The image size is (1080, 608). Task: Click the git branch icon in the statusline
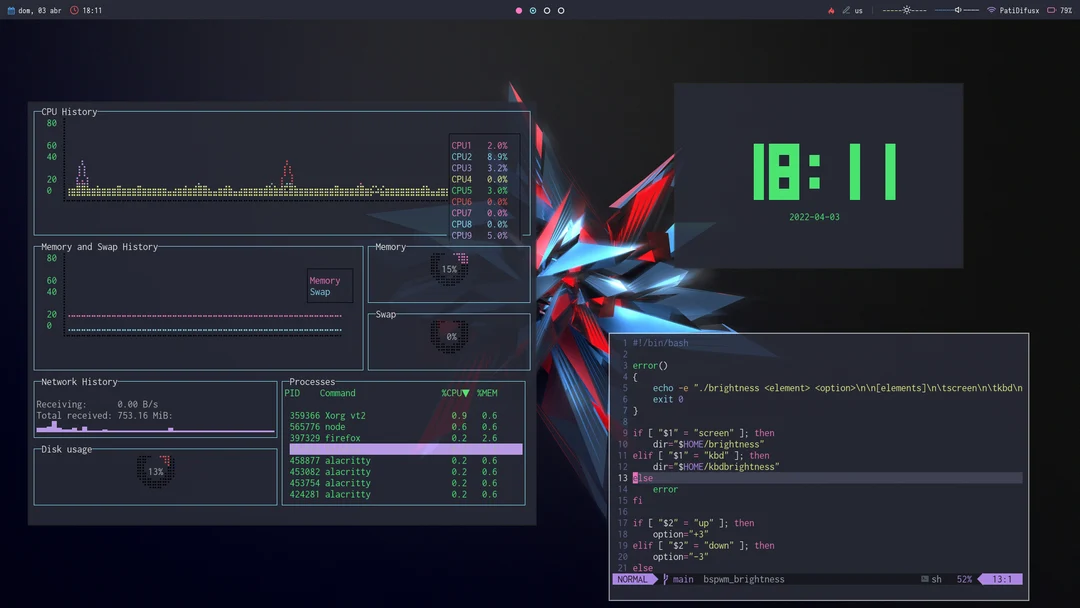pyautogui.click(x=664, y=579)
